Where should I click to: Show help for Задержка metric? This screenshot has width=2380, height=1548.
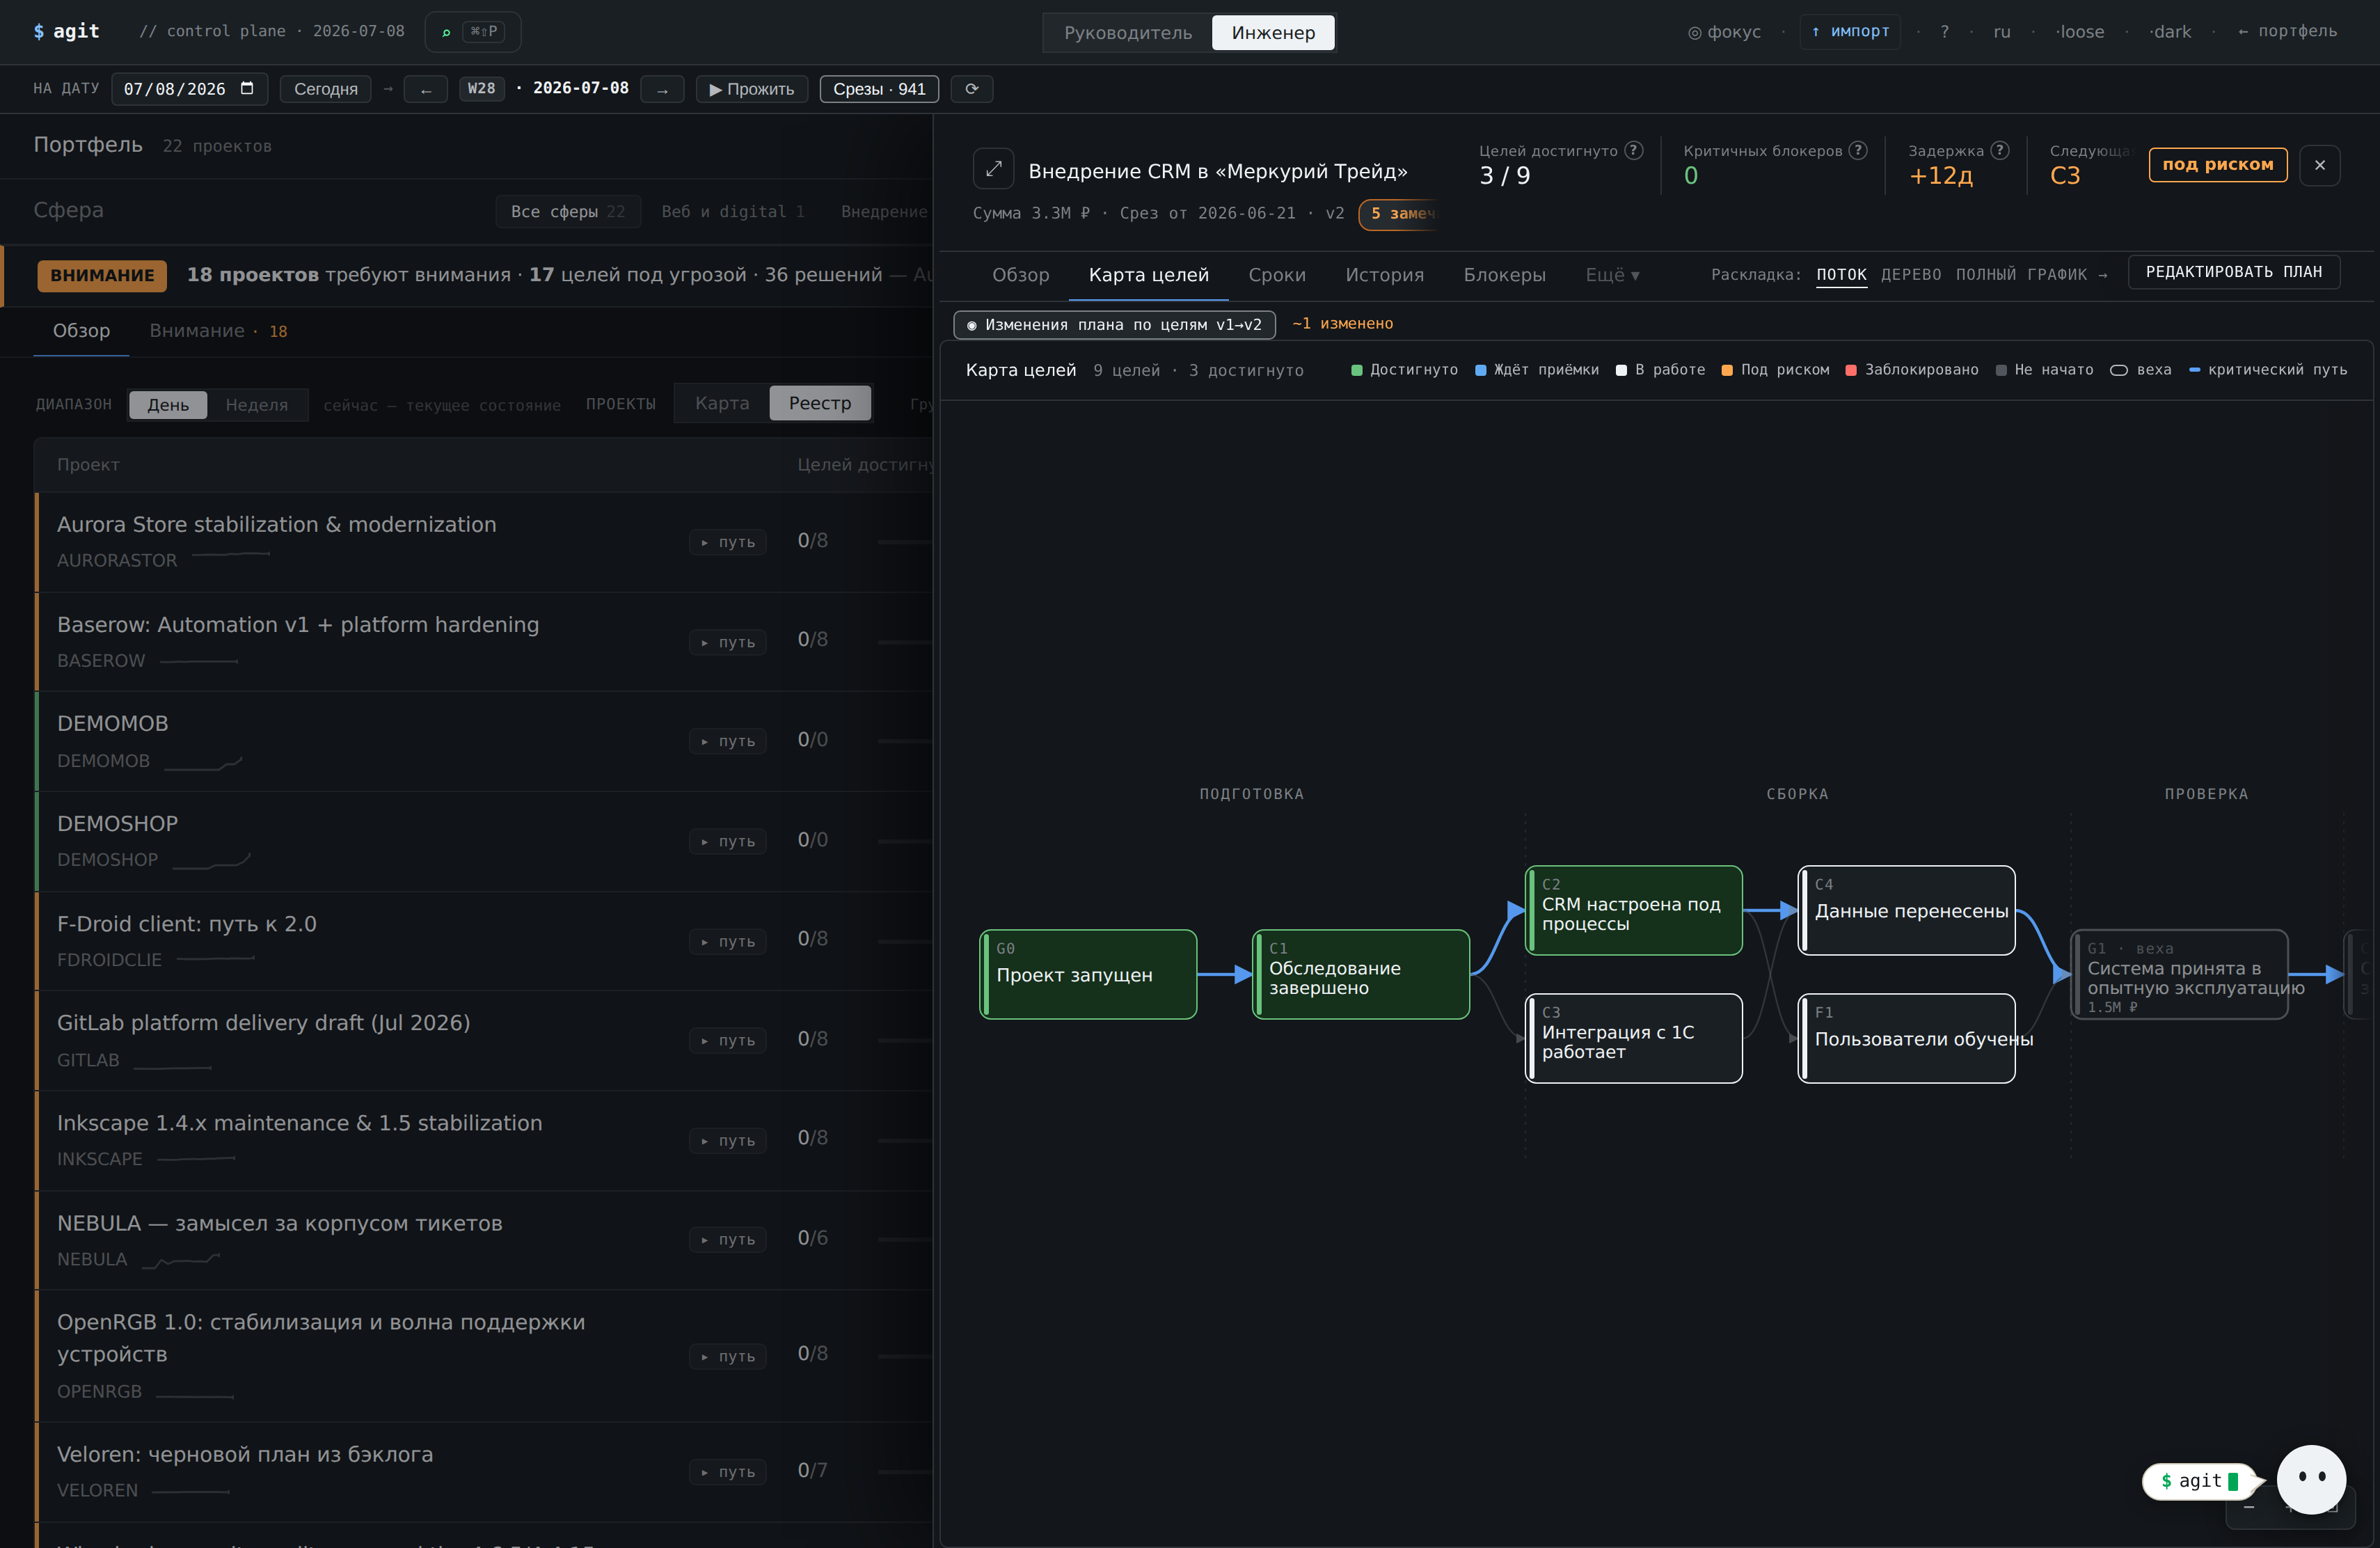pos(2000,150)
